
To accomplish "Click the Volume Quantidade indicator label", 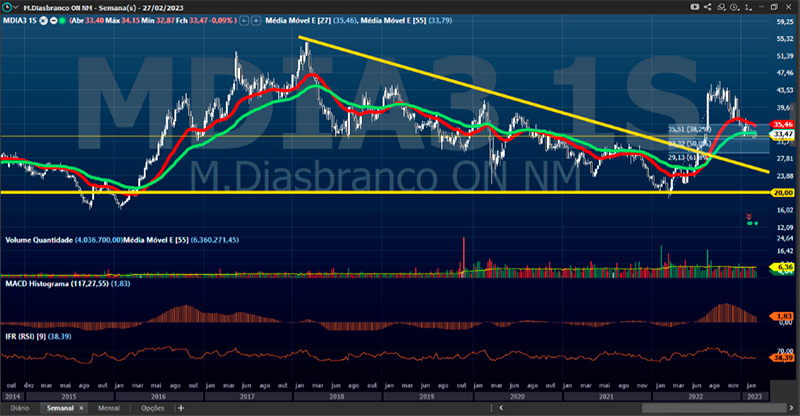I will point(39,240).
